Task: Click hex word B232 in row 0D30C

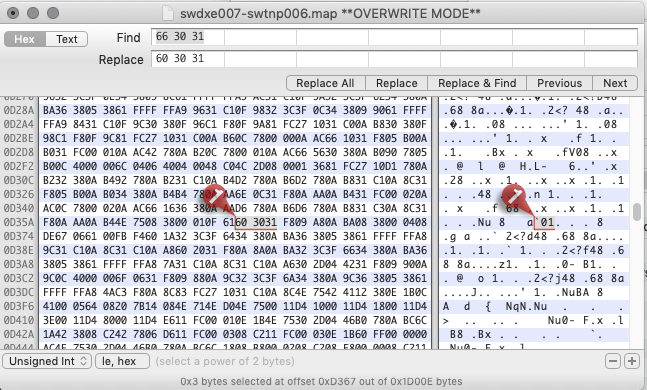Action: tap(55, 180)
